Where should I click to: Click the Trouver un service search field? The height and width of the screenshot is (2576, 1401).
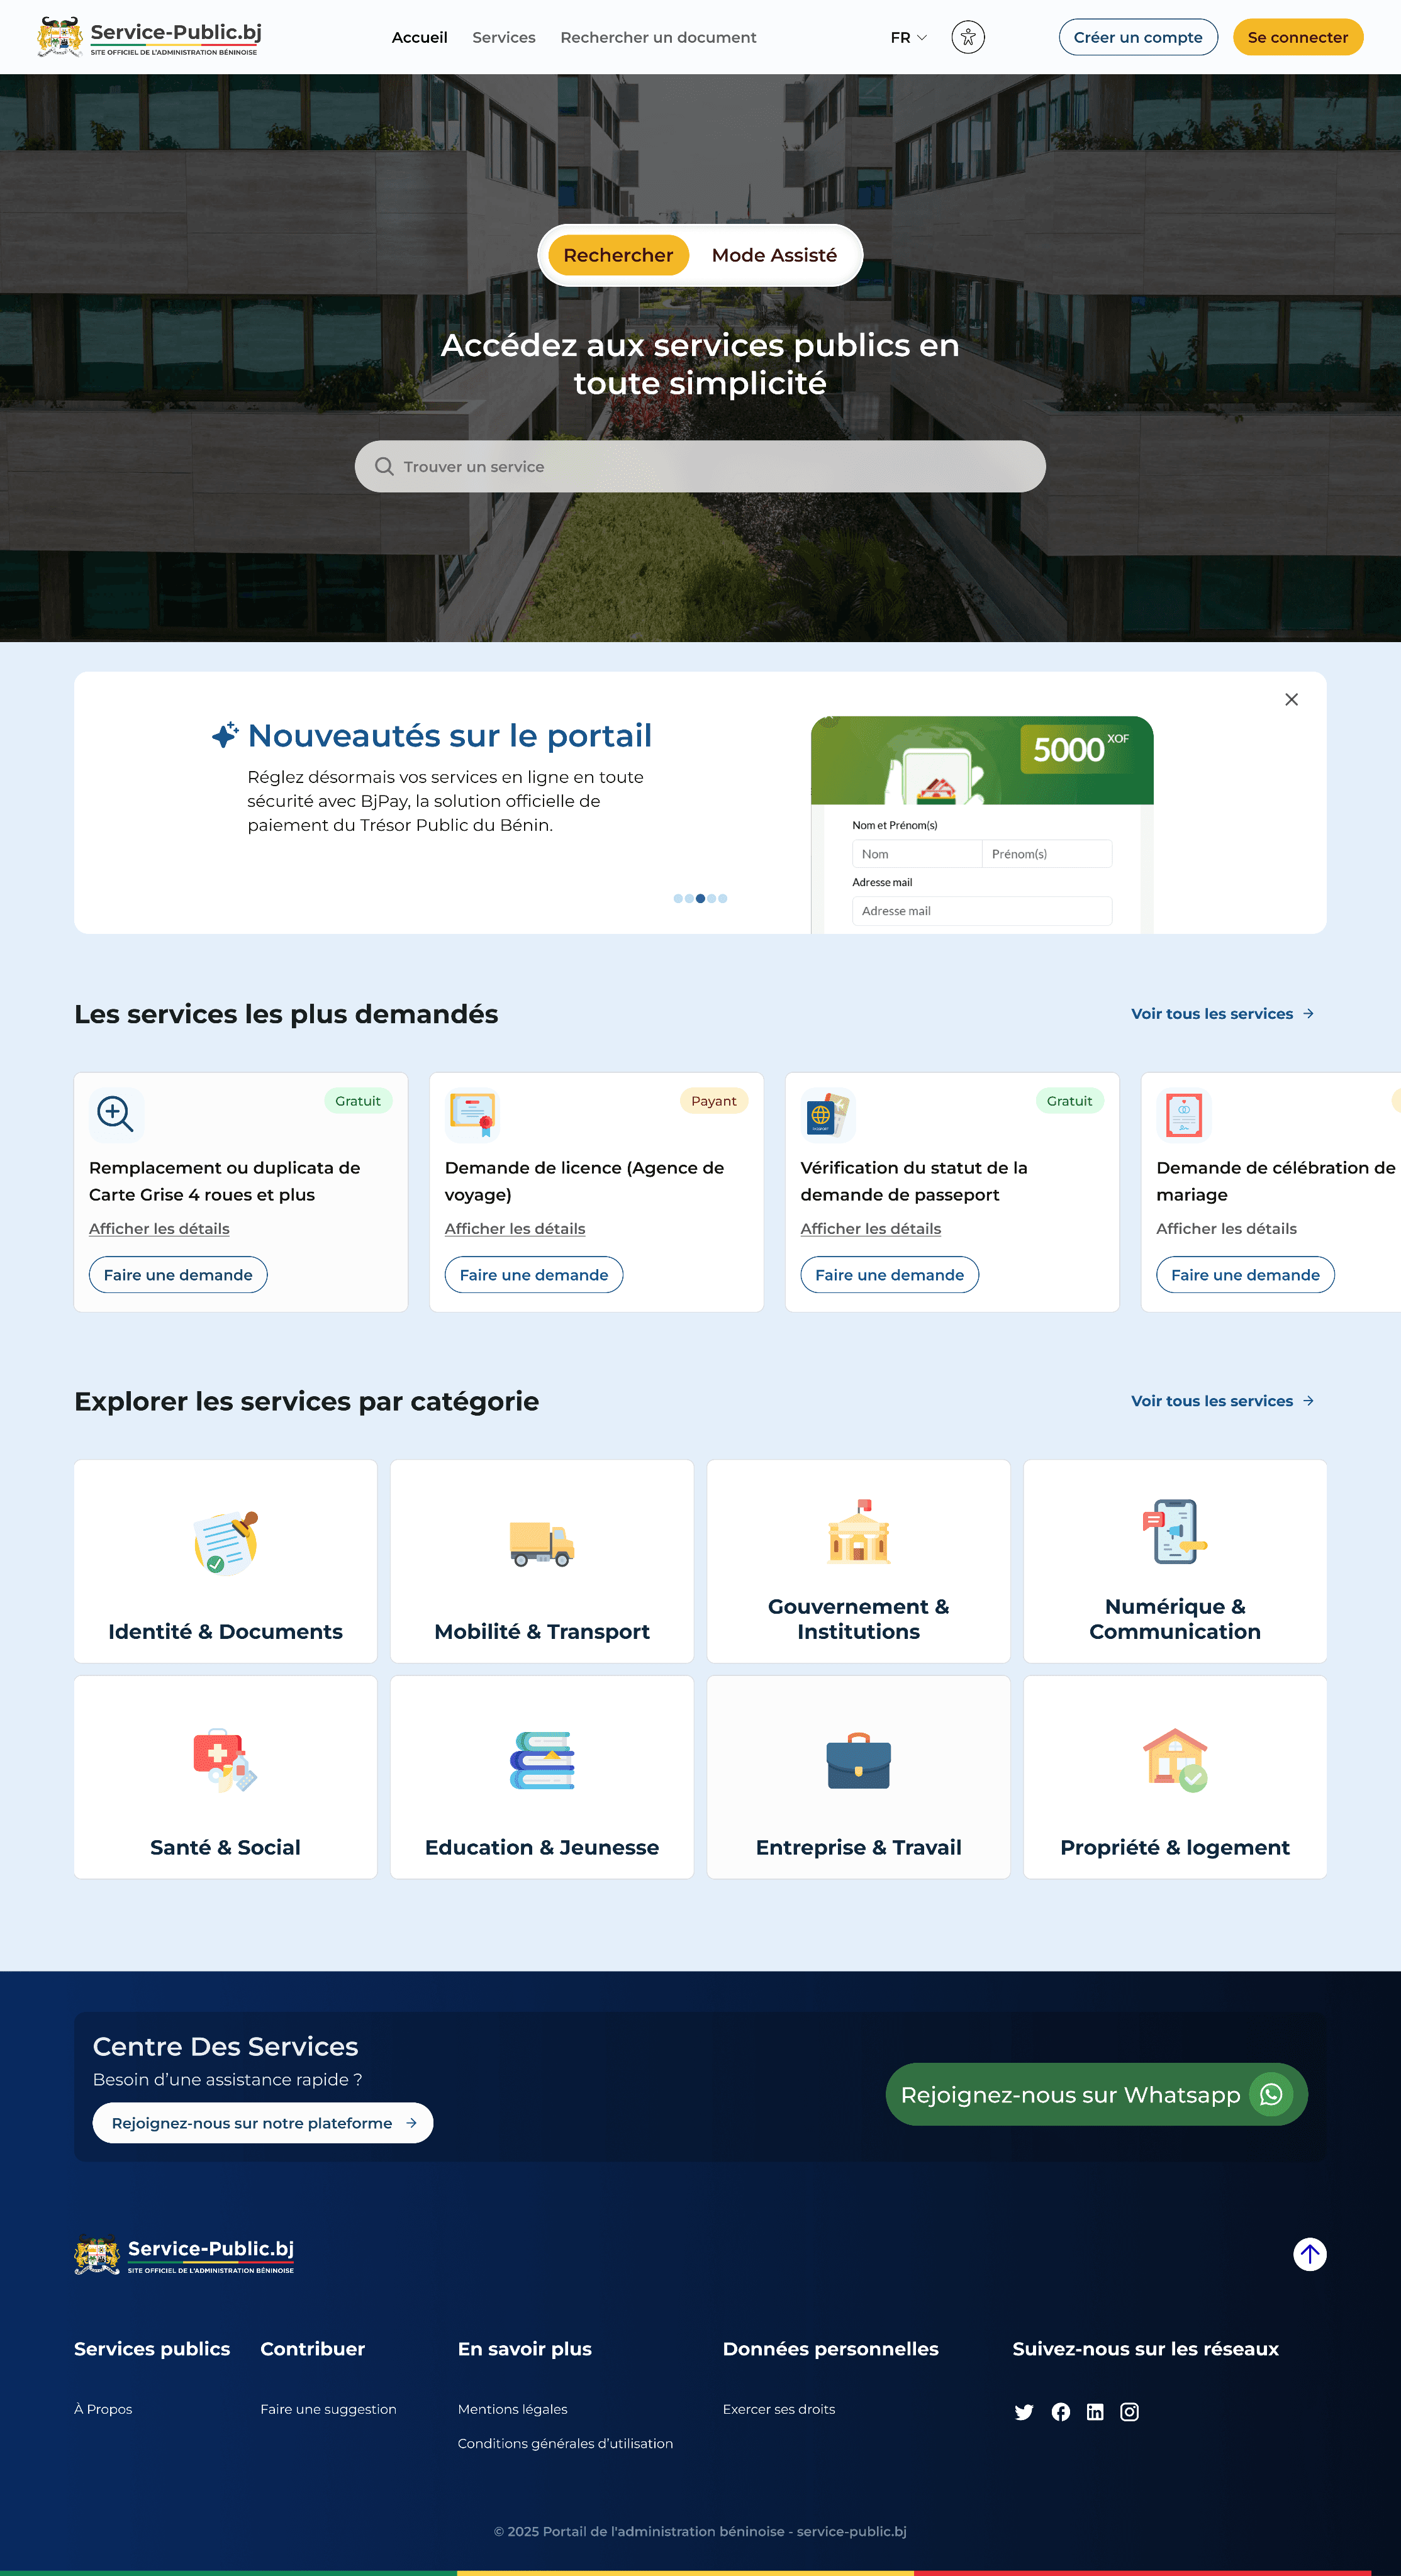tap(700, 466)
